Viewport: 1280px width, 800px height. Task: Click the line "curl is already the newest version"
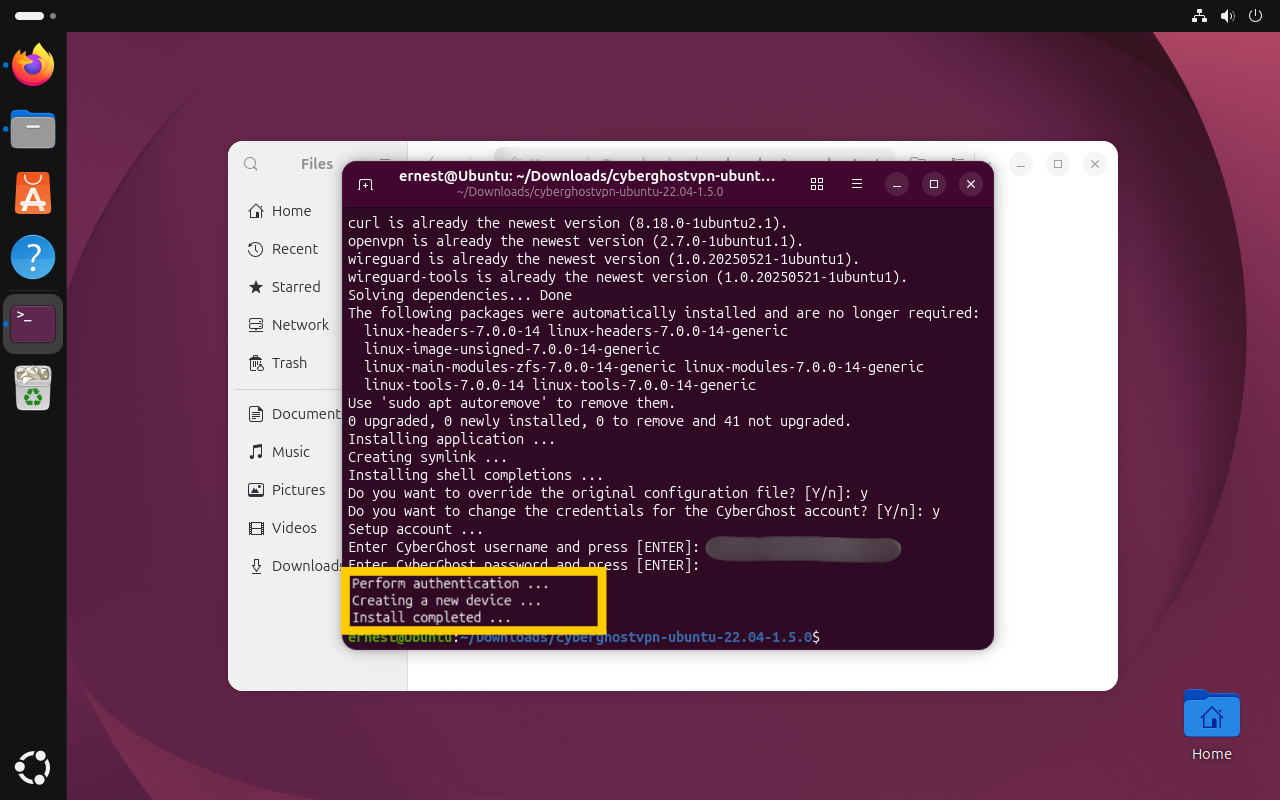coord(567,223)
